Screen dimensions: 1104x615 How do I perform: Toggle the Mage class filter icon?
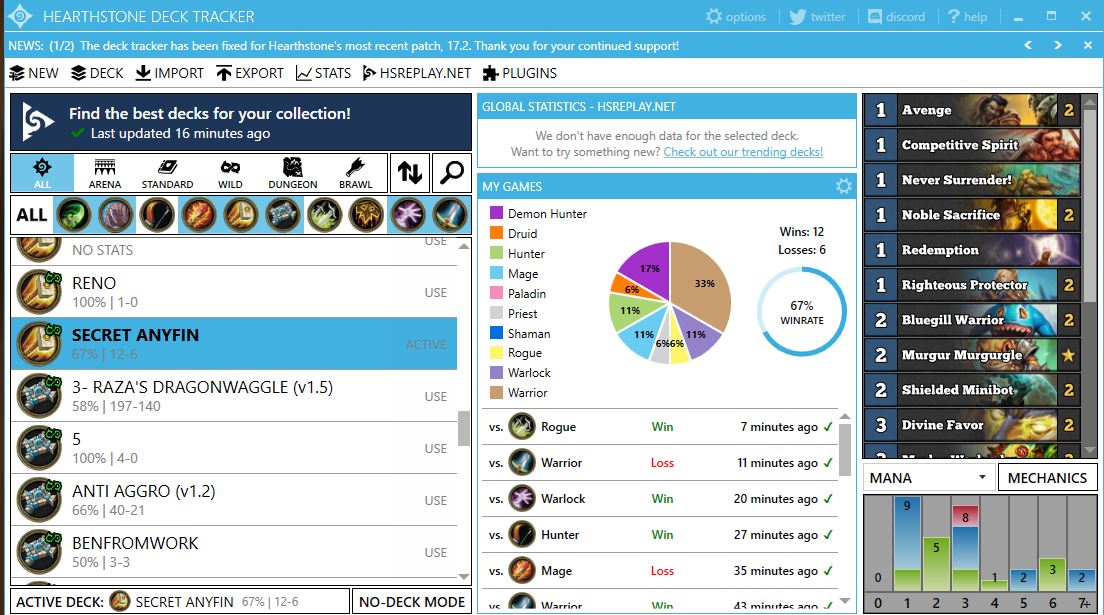pyautogui.click(x=199, y=215)
